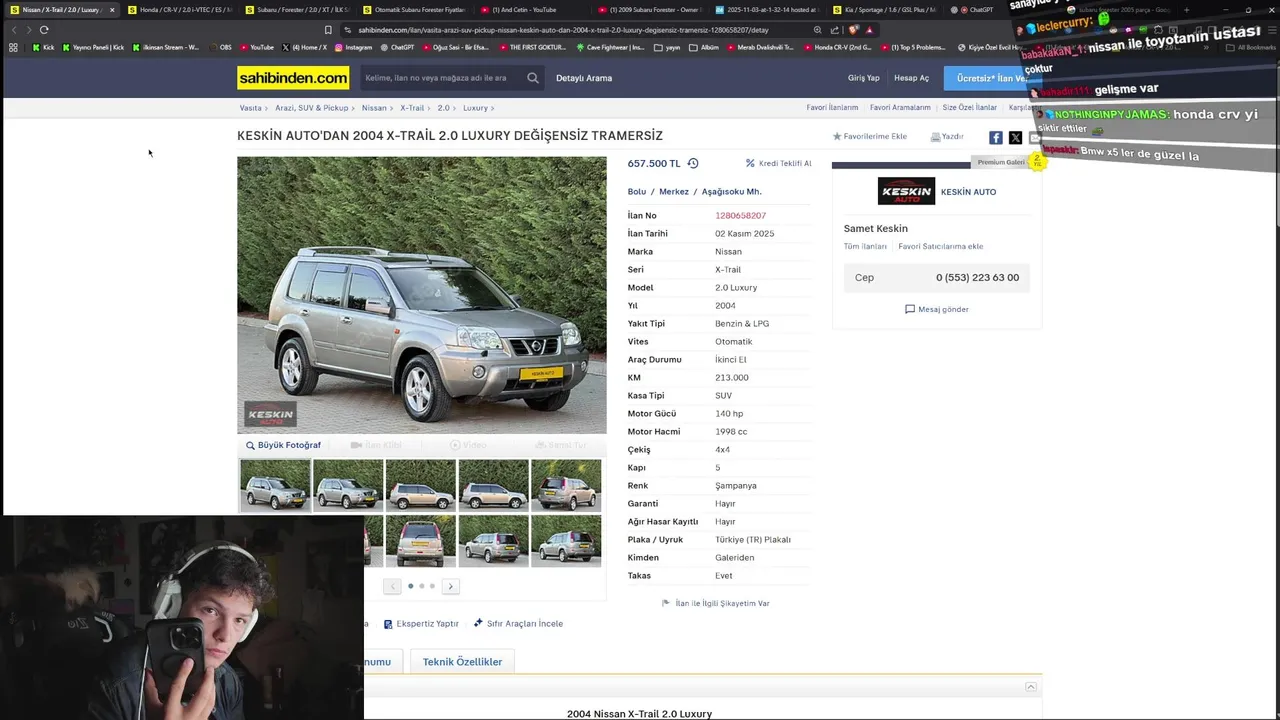Click Favori Satıcılarıma ekle link
This screenshot has width=1280, height=720.
(940, 246)
